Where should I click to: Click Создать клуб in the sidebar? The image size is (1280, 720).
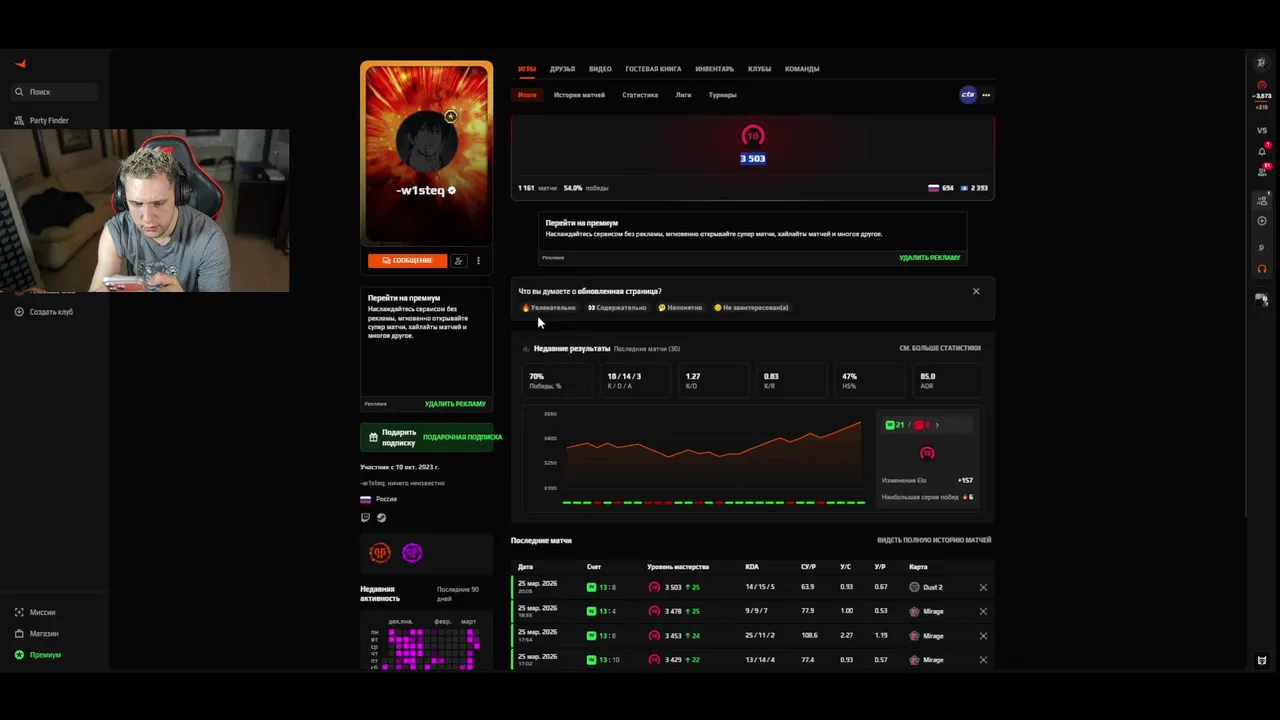(44, 312)
